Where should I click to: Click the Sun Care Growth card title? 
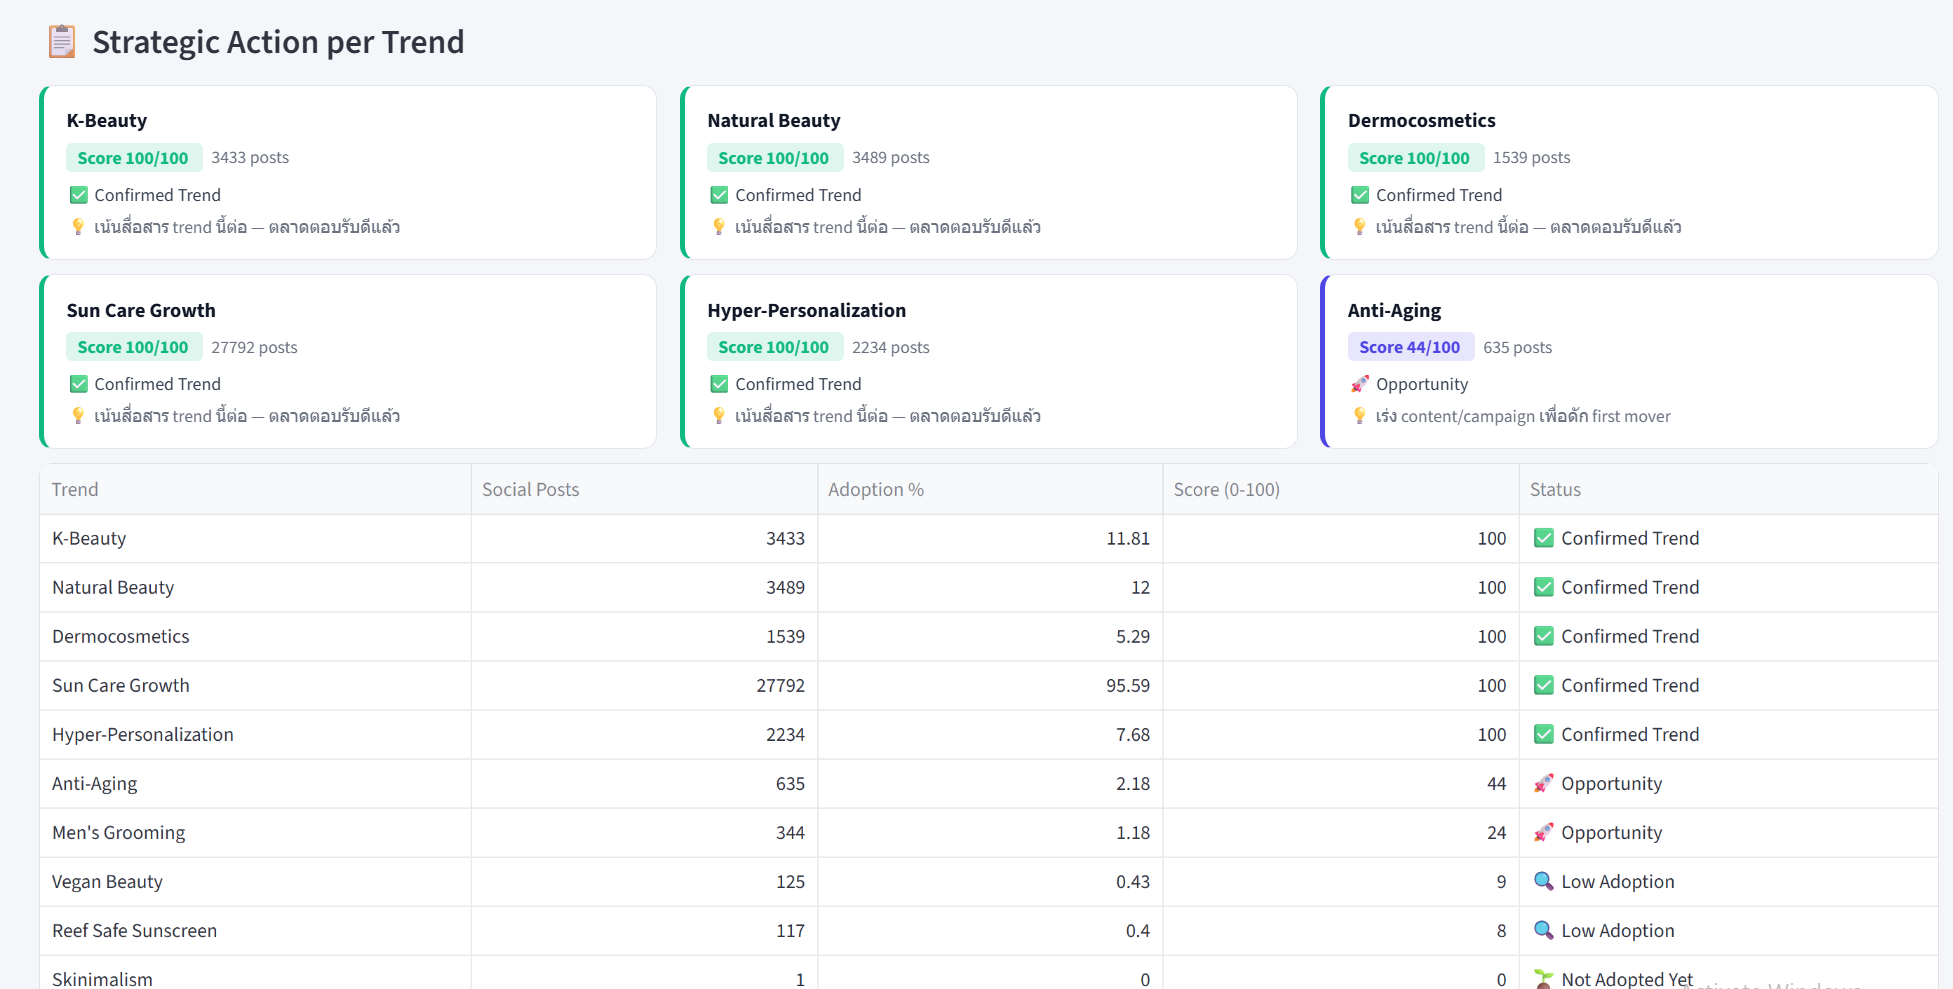click(x=141, y=310)
